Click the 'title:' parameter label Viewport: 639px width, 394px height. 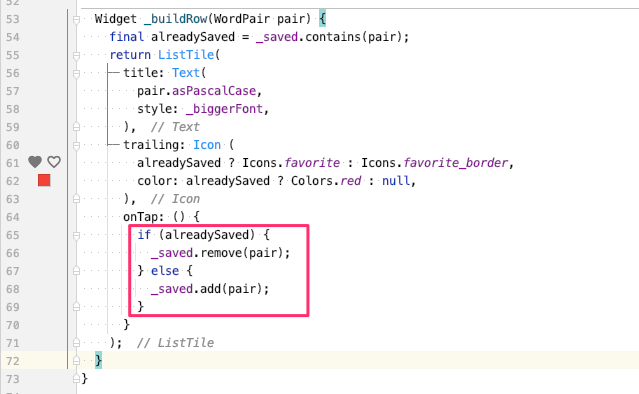143,73
